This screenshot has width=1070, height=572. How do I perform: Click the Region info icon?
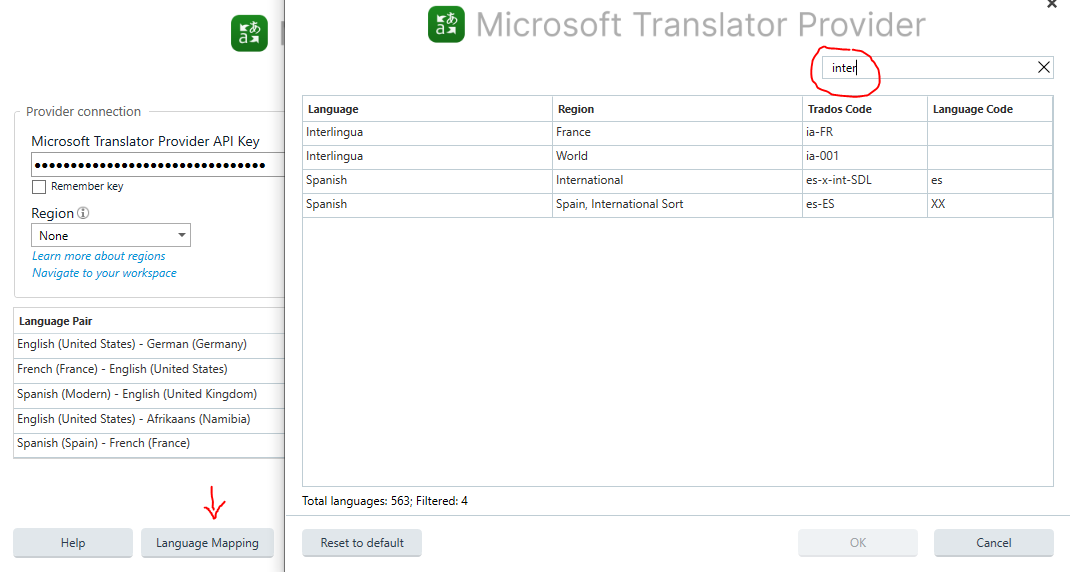[x=83, y=213]
